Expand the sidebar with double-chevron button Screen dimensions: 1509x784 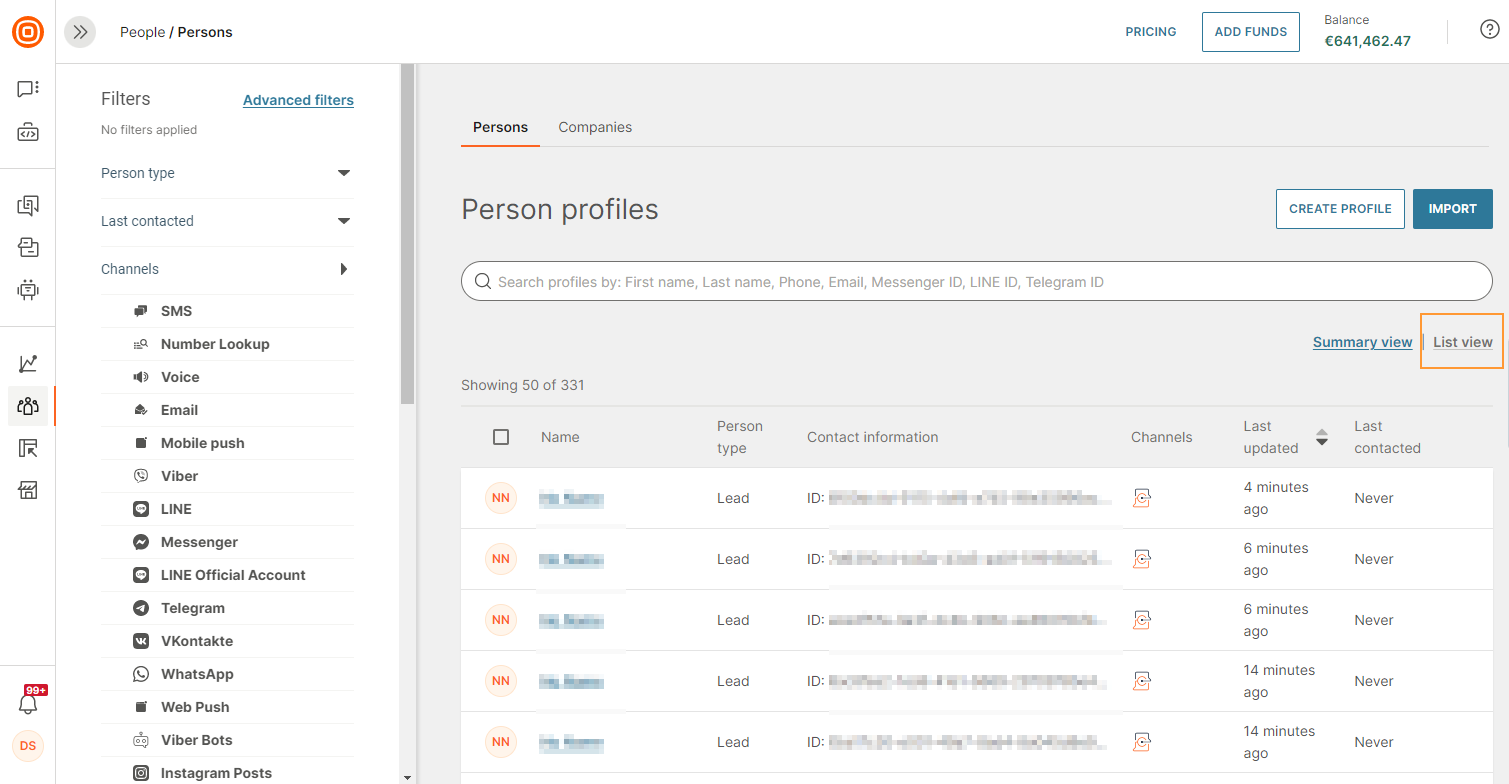point(80,32)
